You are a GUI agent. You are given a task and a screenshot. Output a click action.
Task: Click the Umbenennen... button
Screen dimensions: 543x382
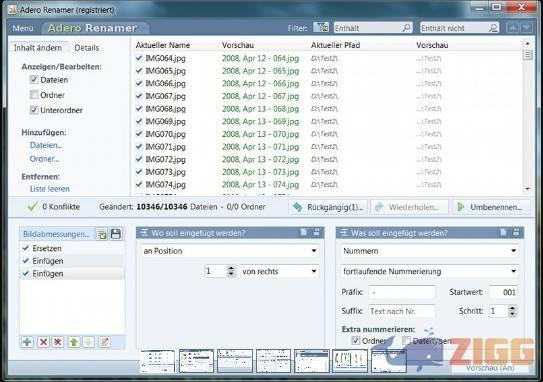point(491,207)
